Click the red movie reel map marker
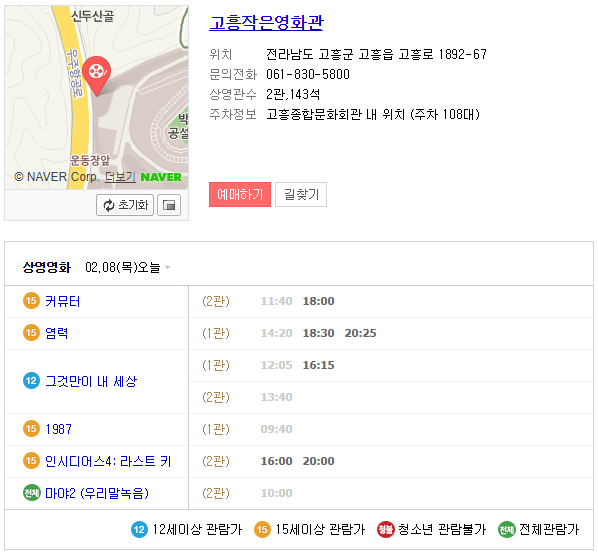Viewport: 598px width, 553px height. tap(96, 75)
